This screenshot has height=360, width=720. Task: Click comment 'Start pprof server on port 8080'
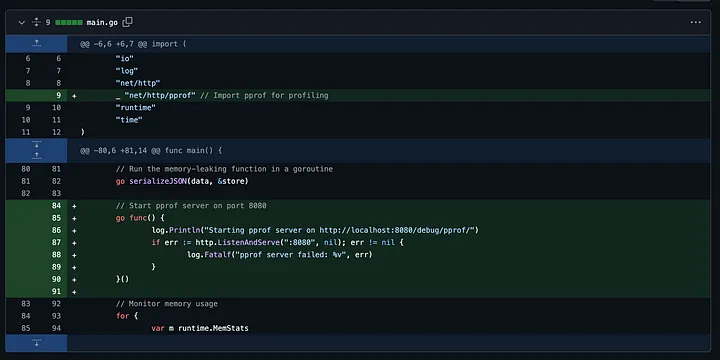(x=191, y=206)
